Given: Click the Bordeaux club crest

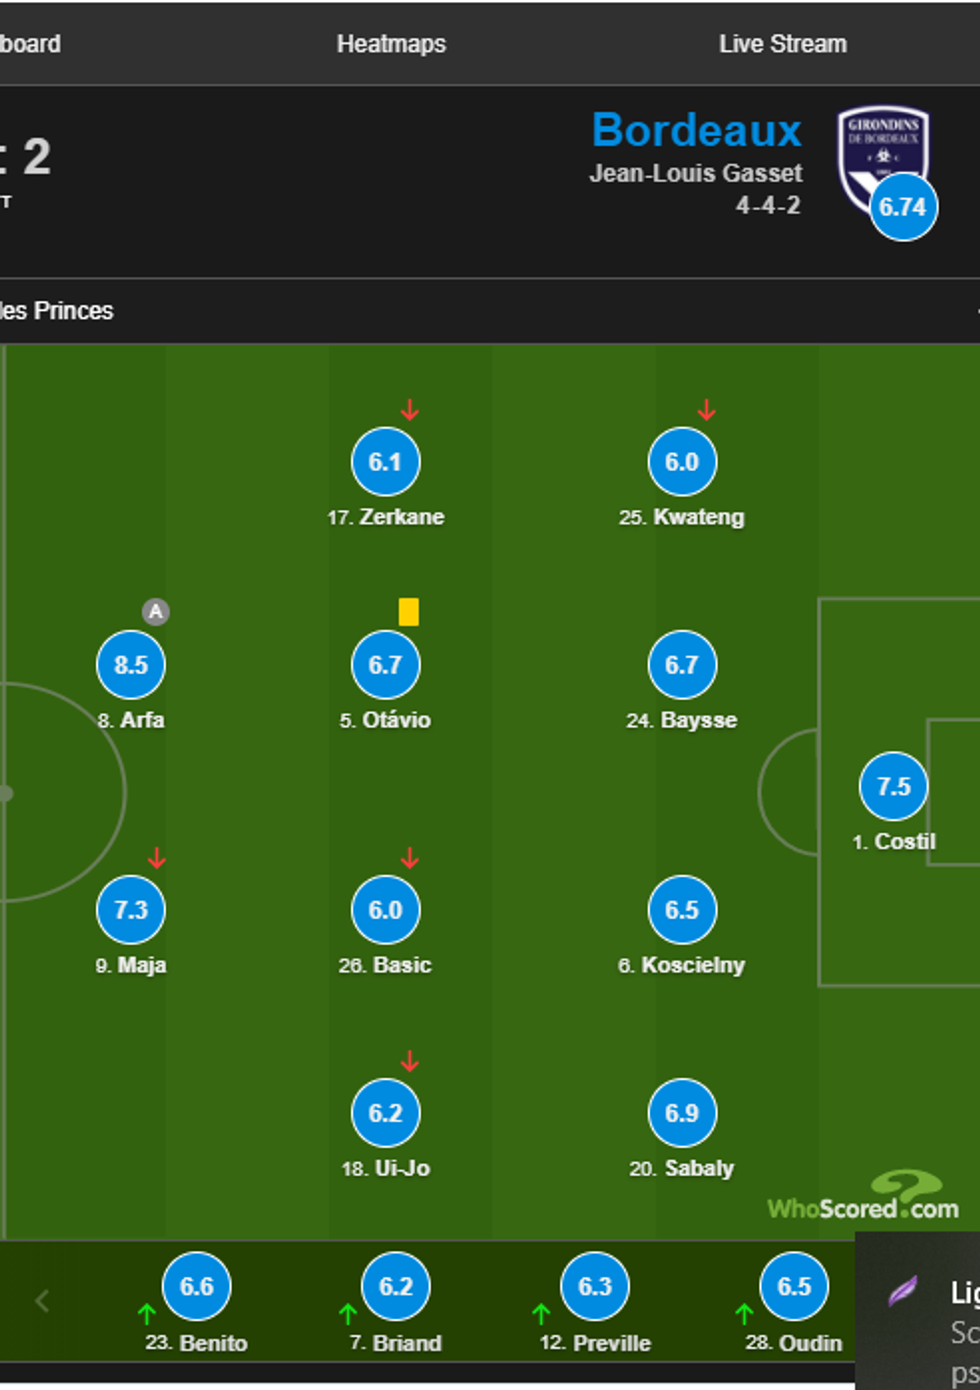Looking at the screenshot, I should [x=881, y=151].
